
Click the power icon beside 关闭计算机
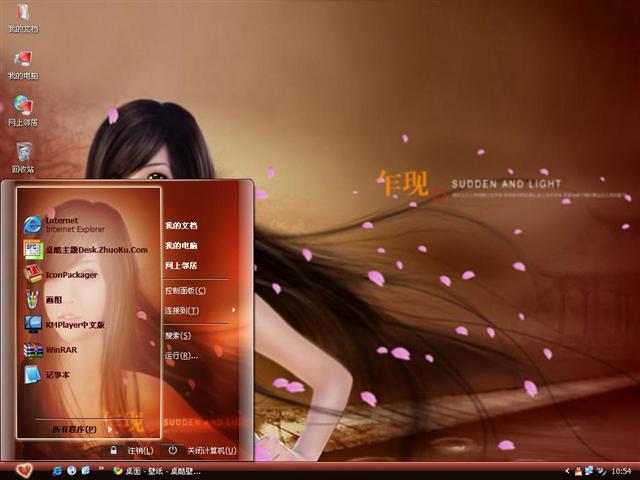tap(173, 450)
